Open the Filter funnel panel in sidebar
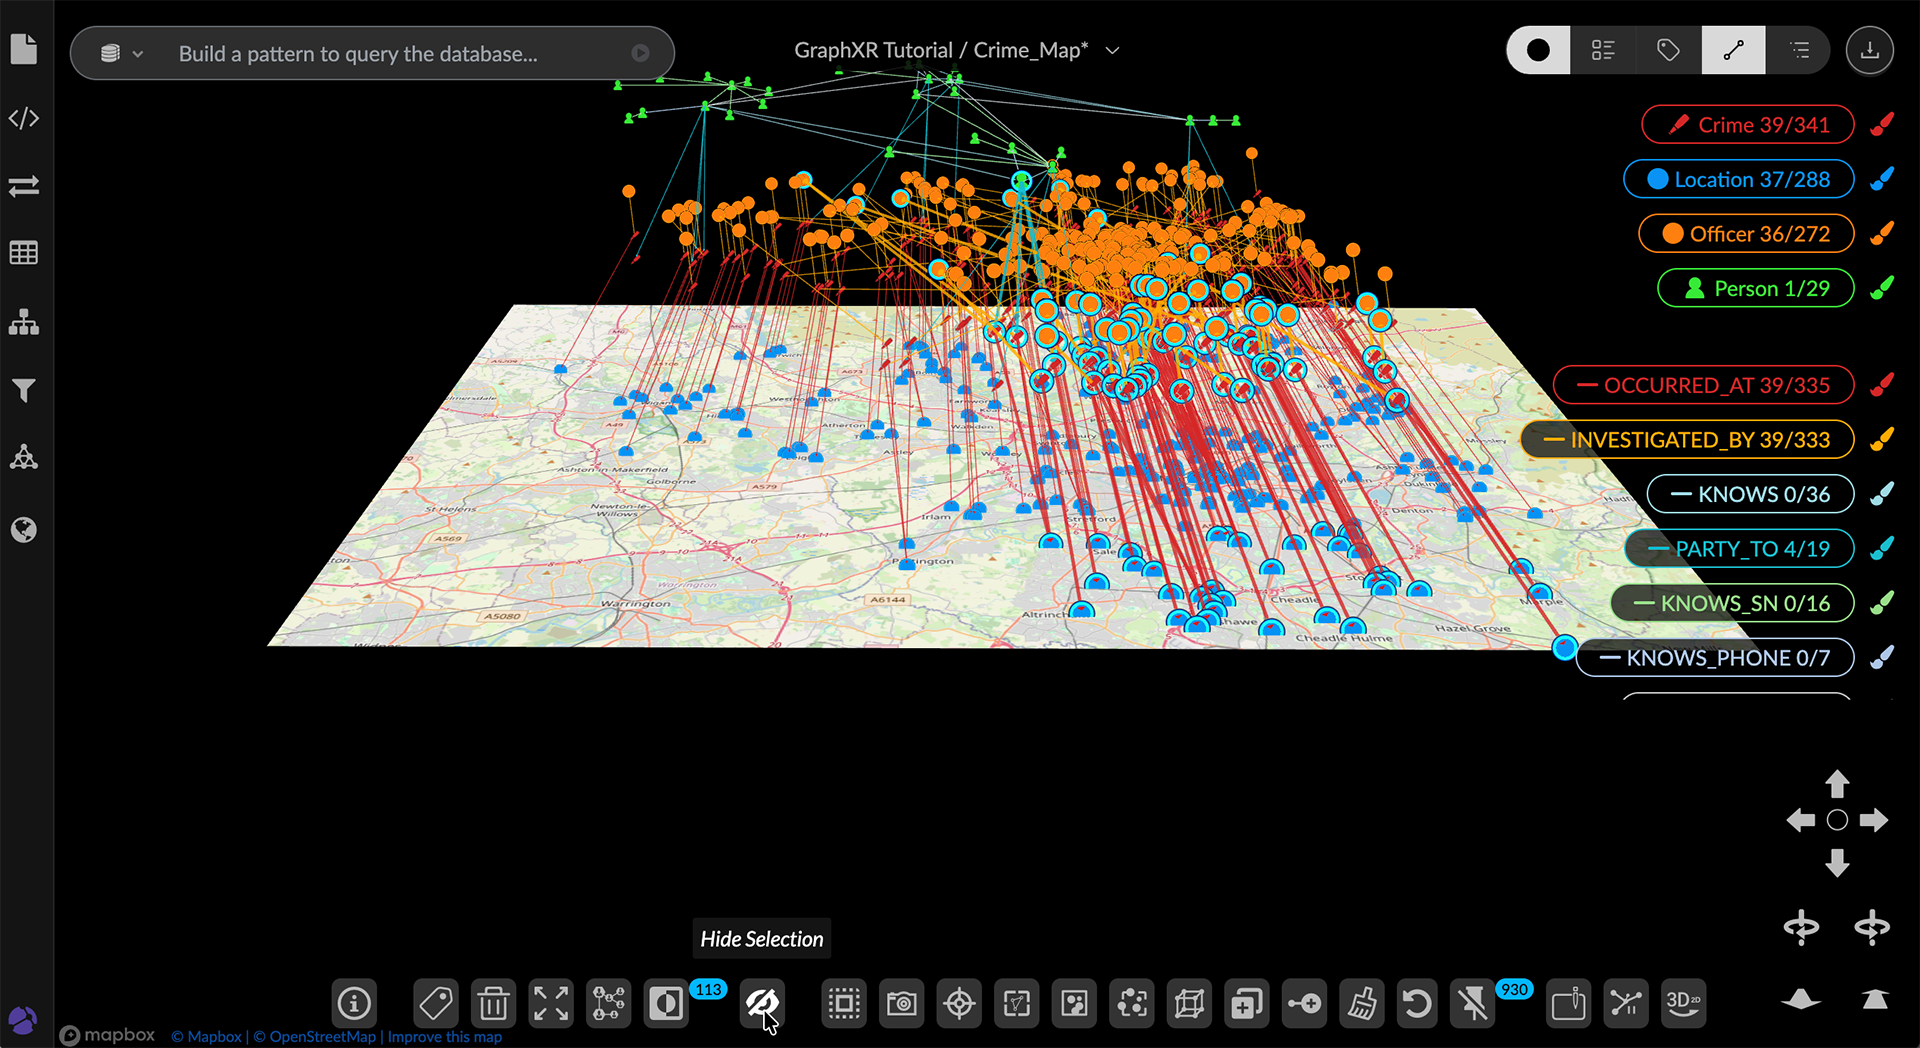This screenshot has height=1048, width=1920. point(24,390)
